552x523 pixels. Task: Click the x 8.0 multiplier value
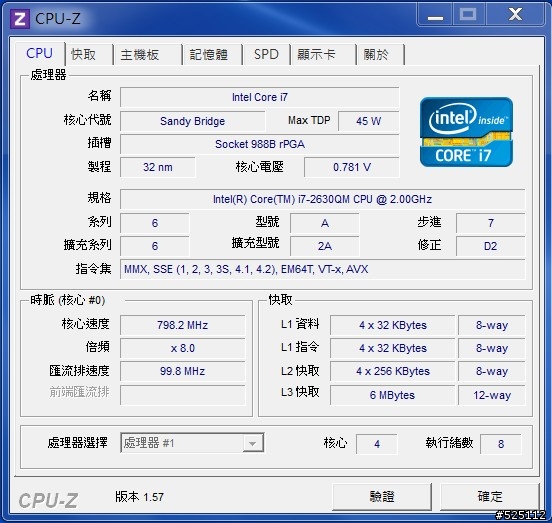point(182,348)
